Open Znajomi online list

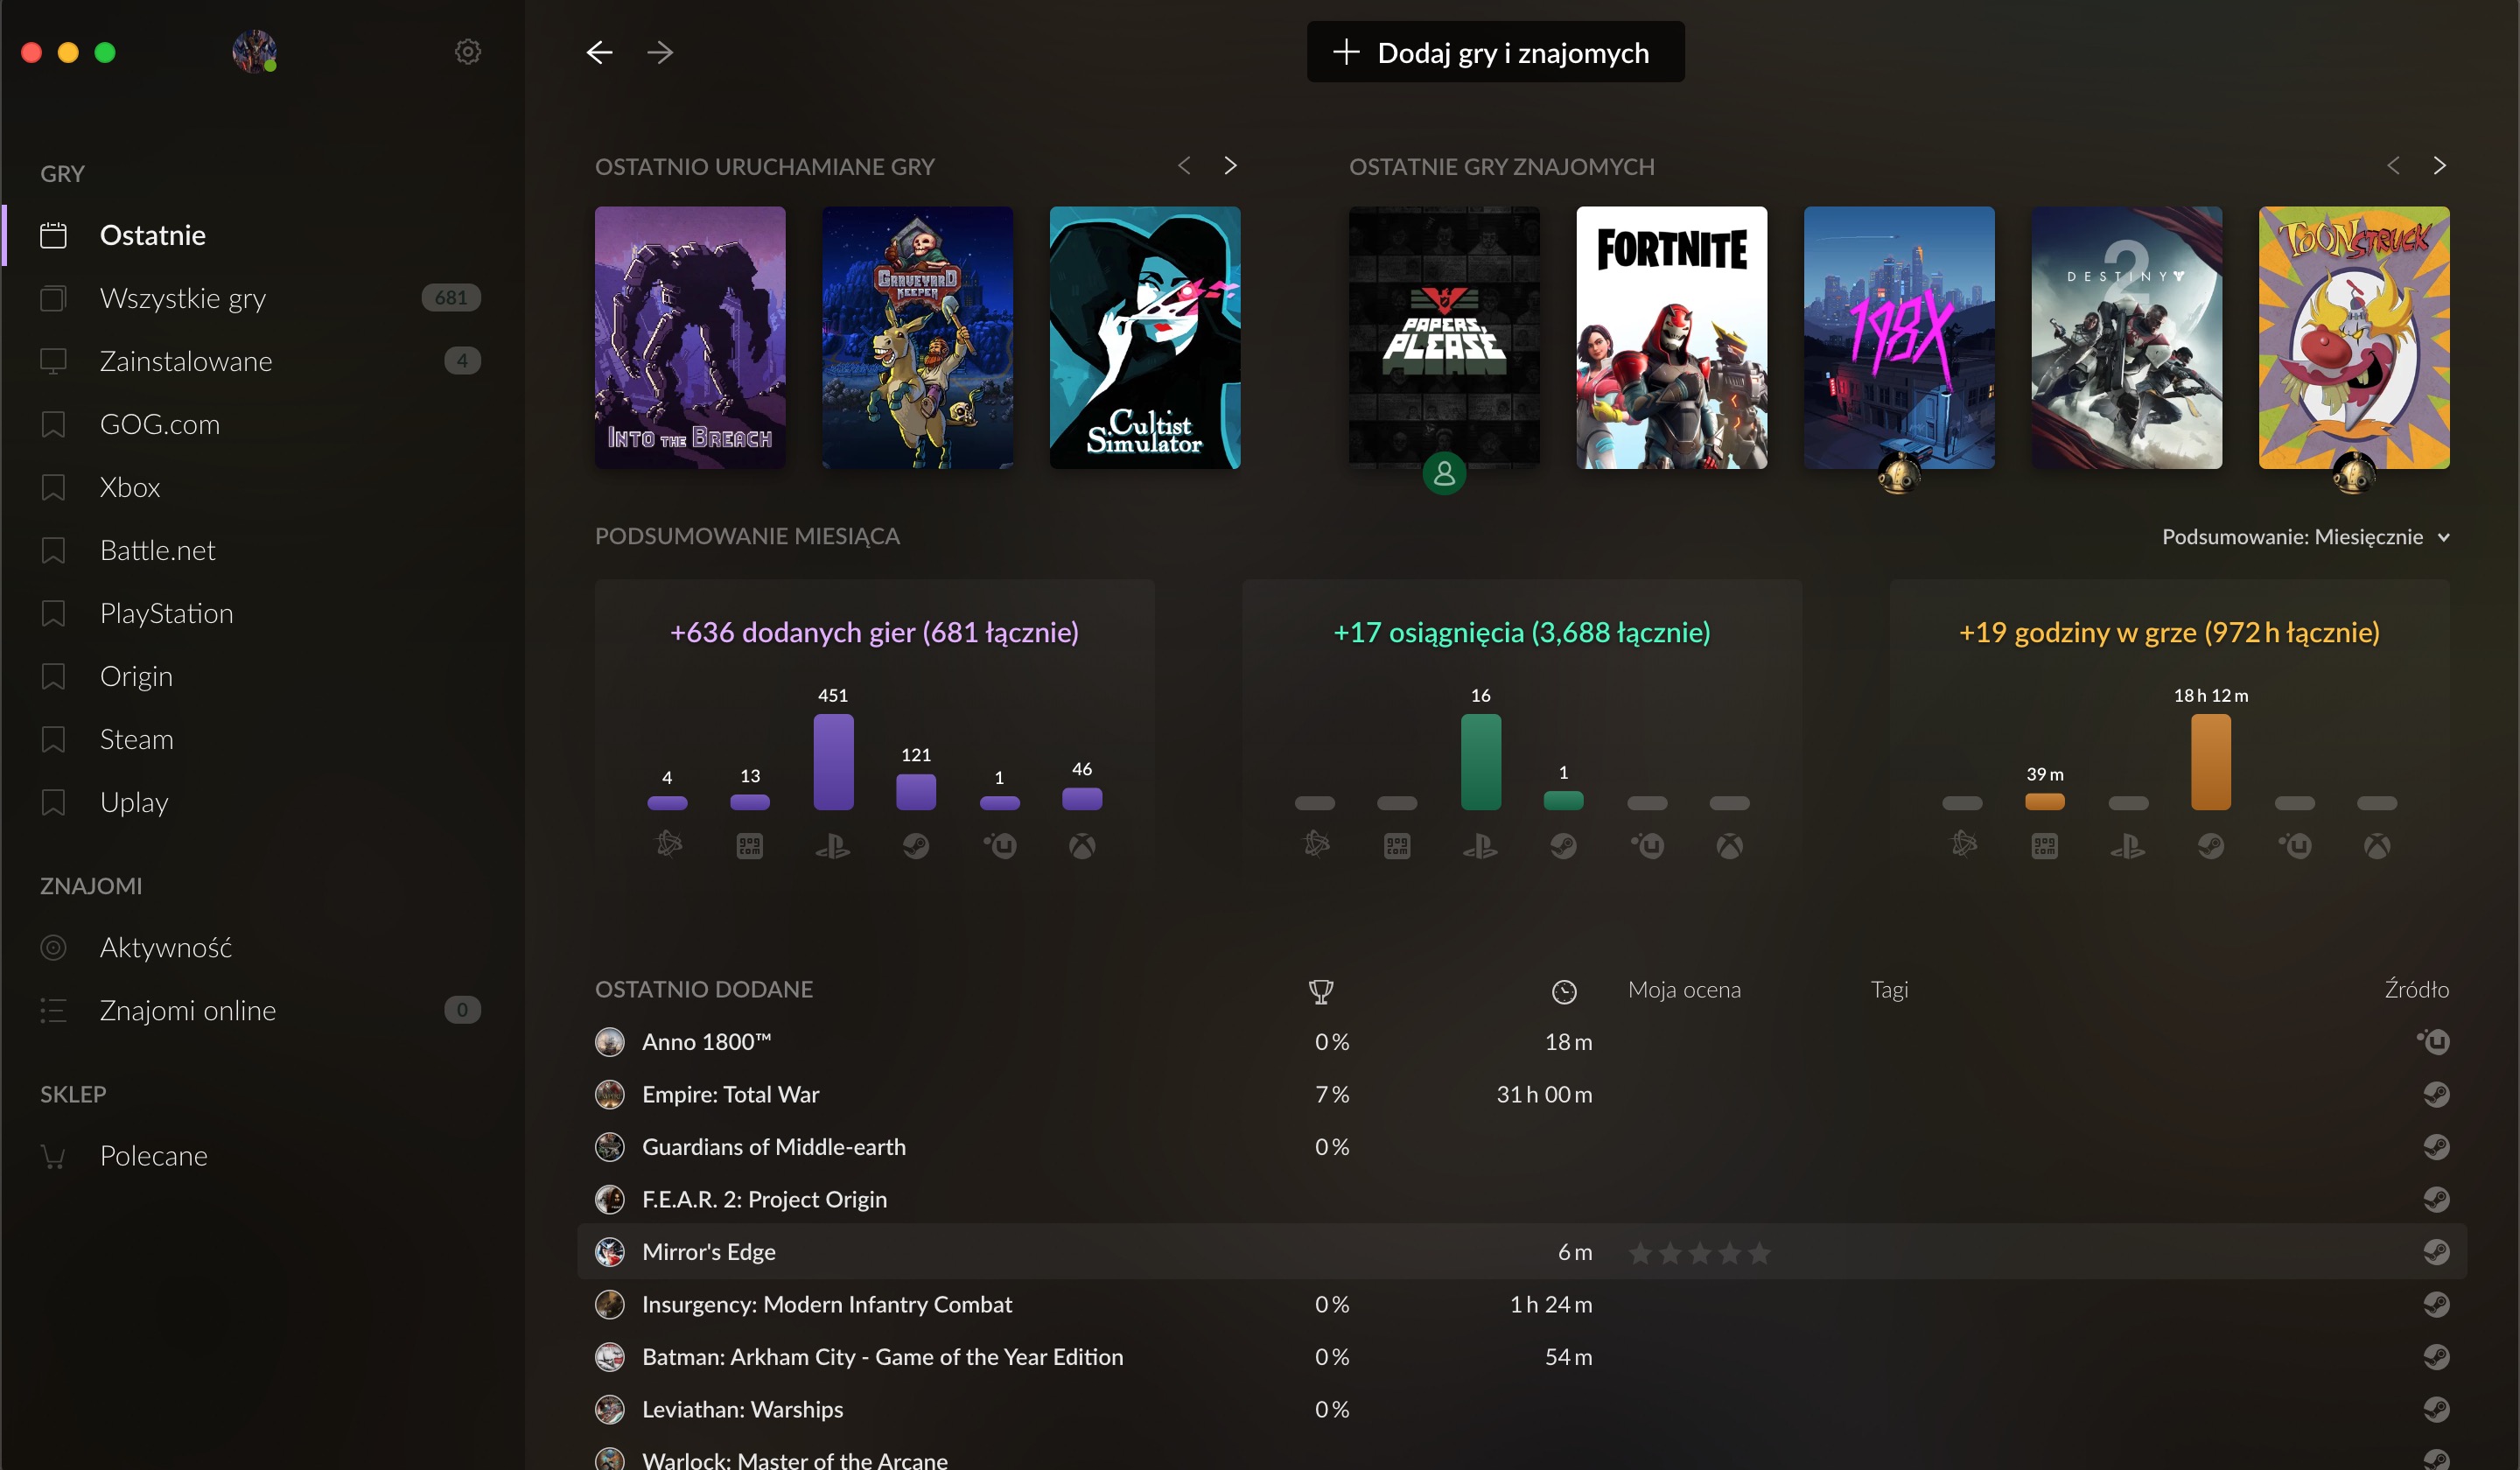coord(262,1010)
